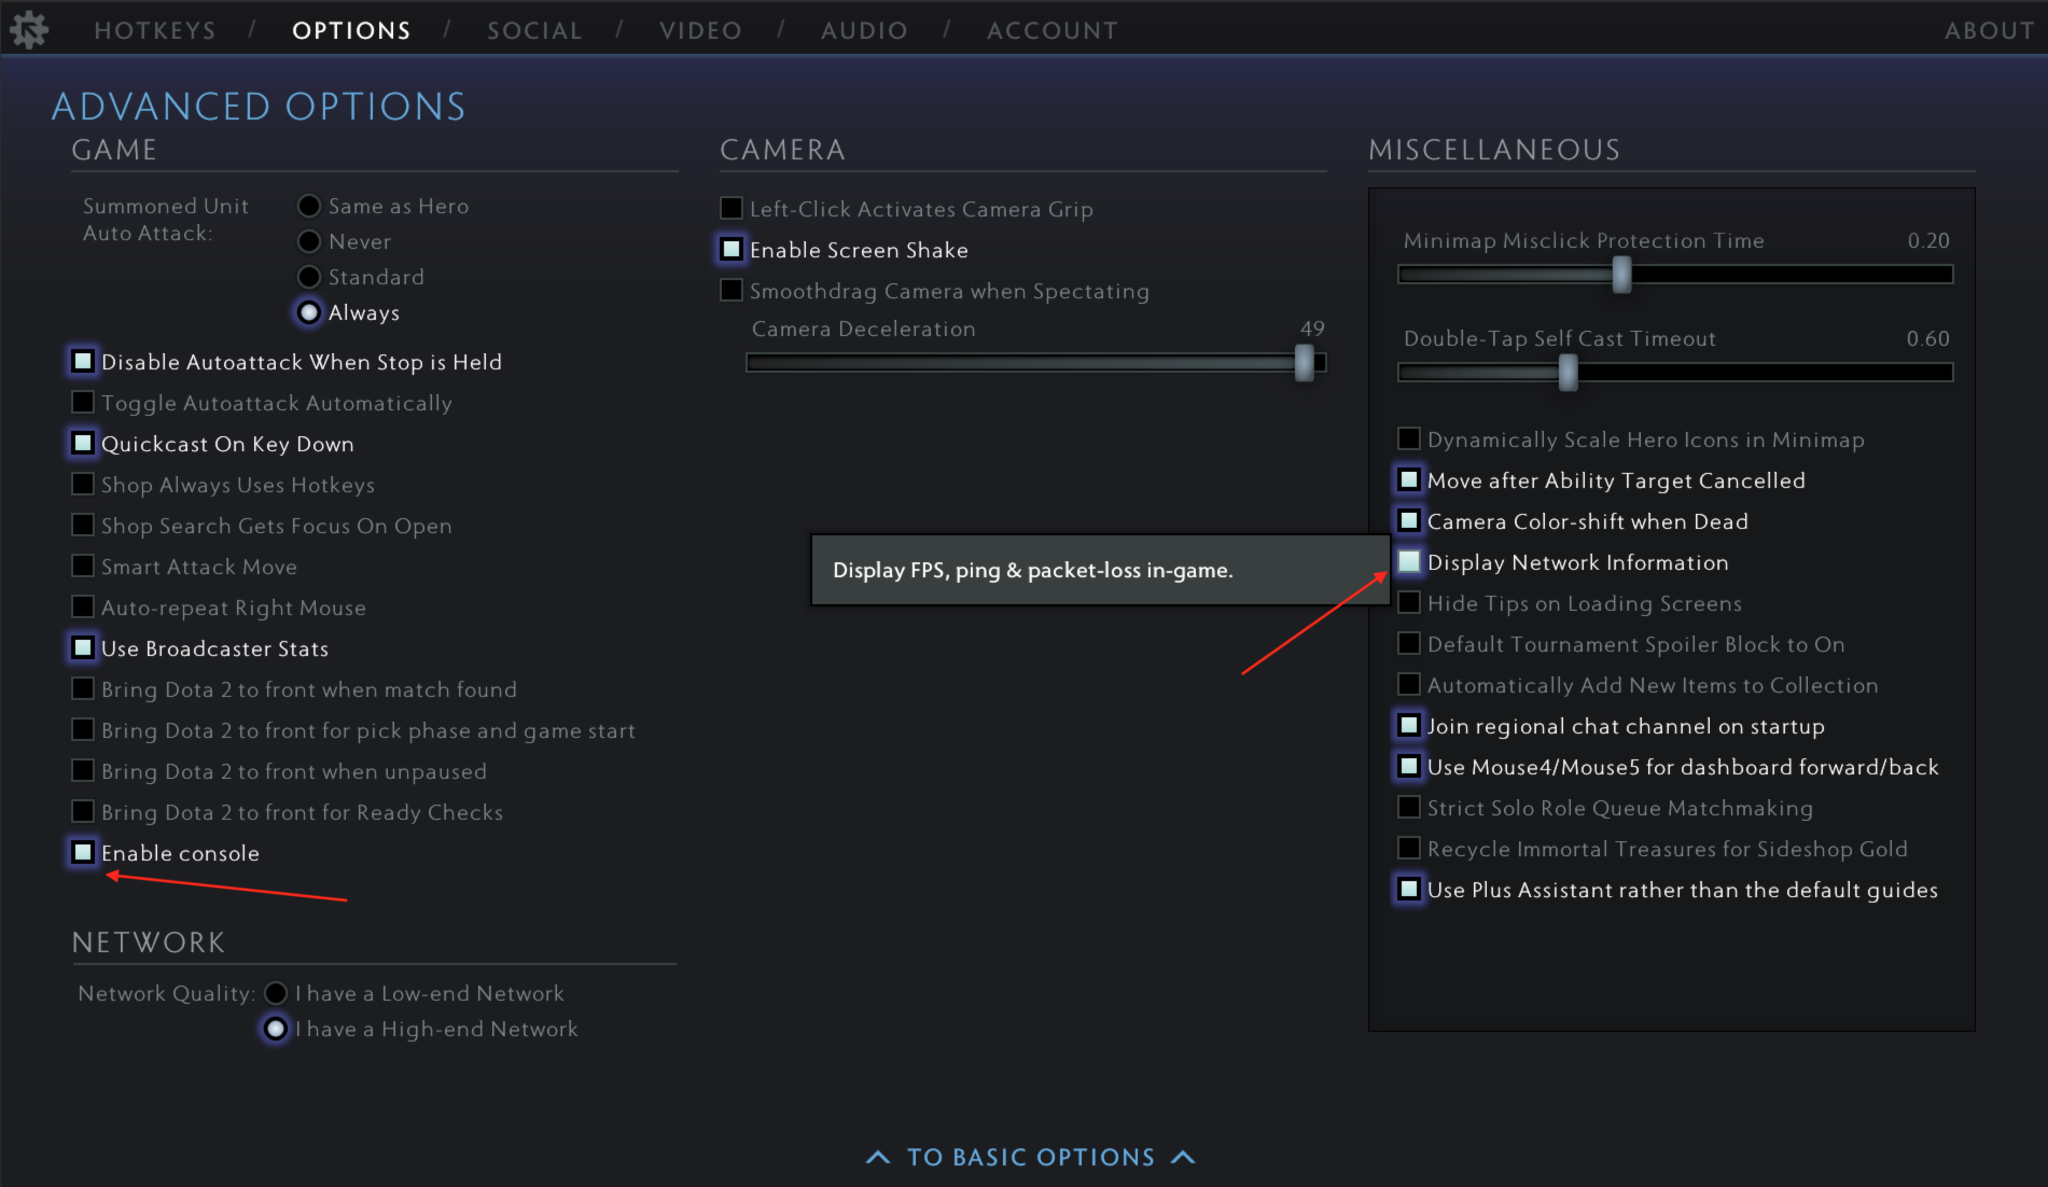
Task: Disable Quickcast On Key Down
Action: pyautogui.click(x=83, y=443)
